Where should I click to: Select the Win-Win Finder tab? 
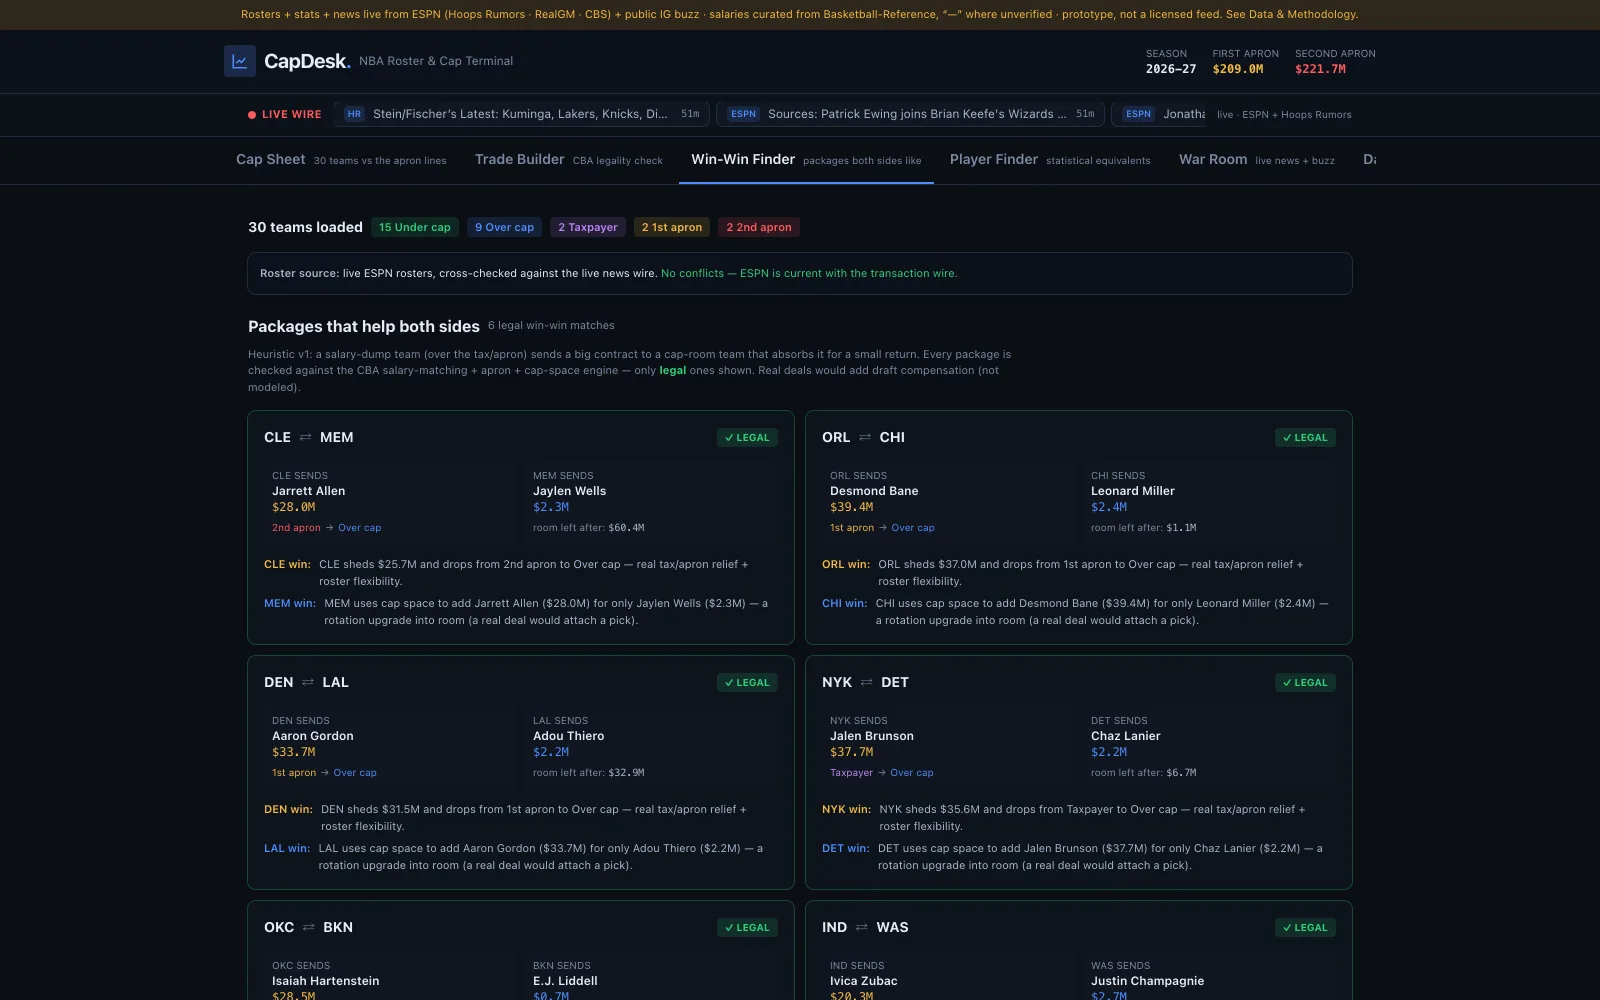click(x=806, y=160)
